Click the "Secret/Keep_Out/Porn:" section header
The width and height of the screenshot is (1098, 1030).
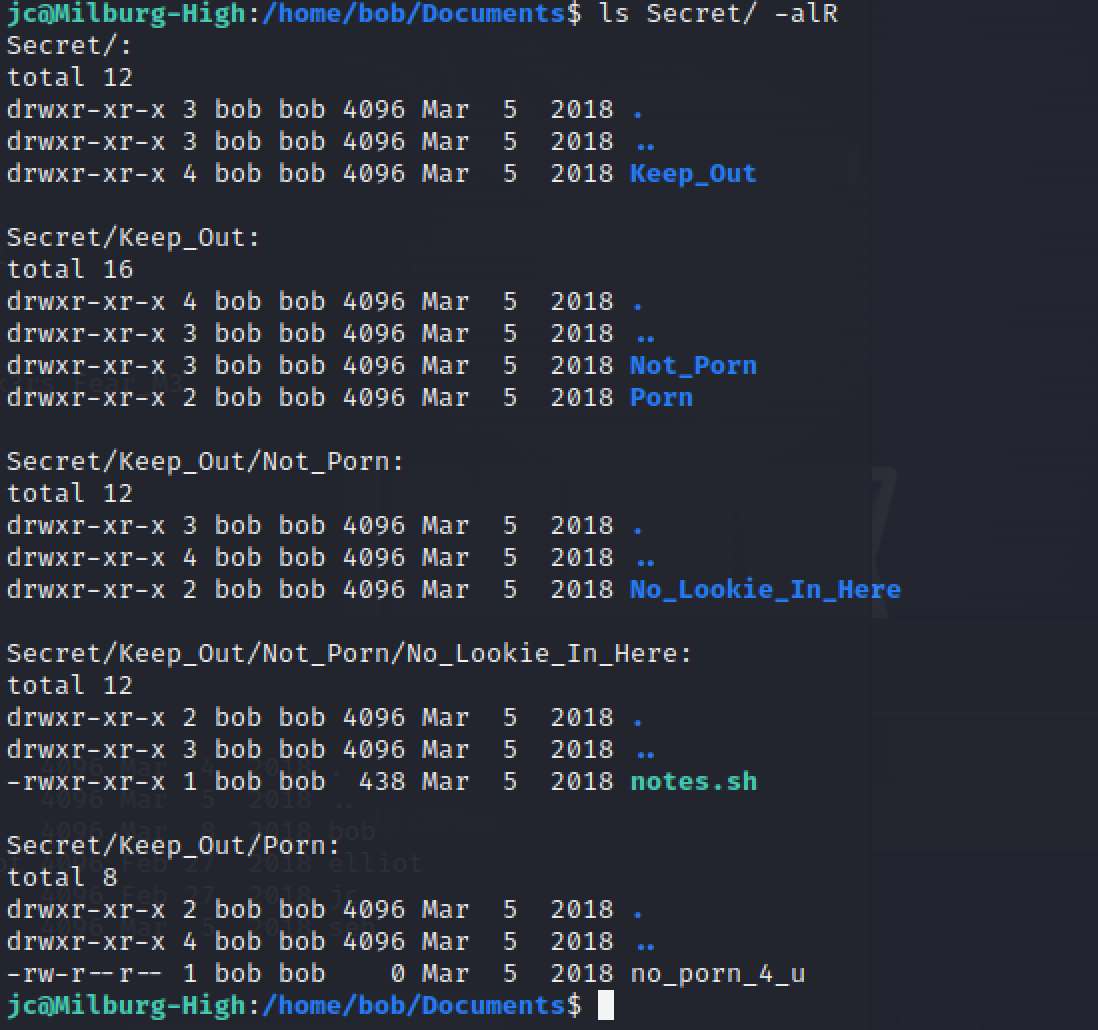[x=173, y=845]
